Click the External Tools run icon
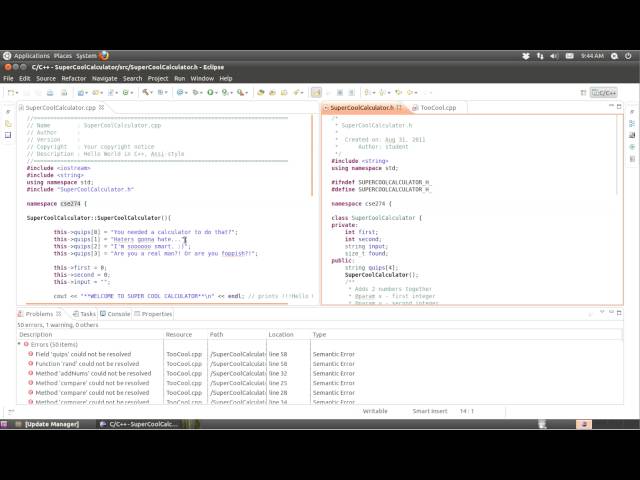This screenshot has height=480, width=640. click(x=240, y=93)
